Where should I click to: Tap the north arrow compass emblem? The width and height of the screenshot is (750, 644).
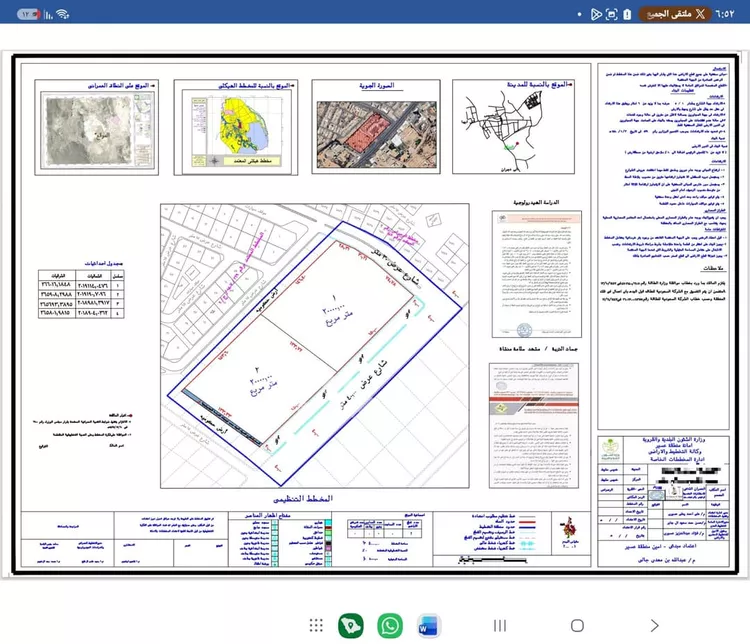click(x=569, y=528)
